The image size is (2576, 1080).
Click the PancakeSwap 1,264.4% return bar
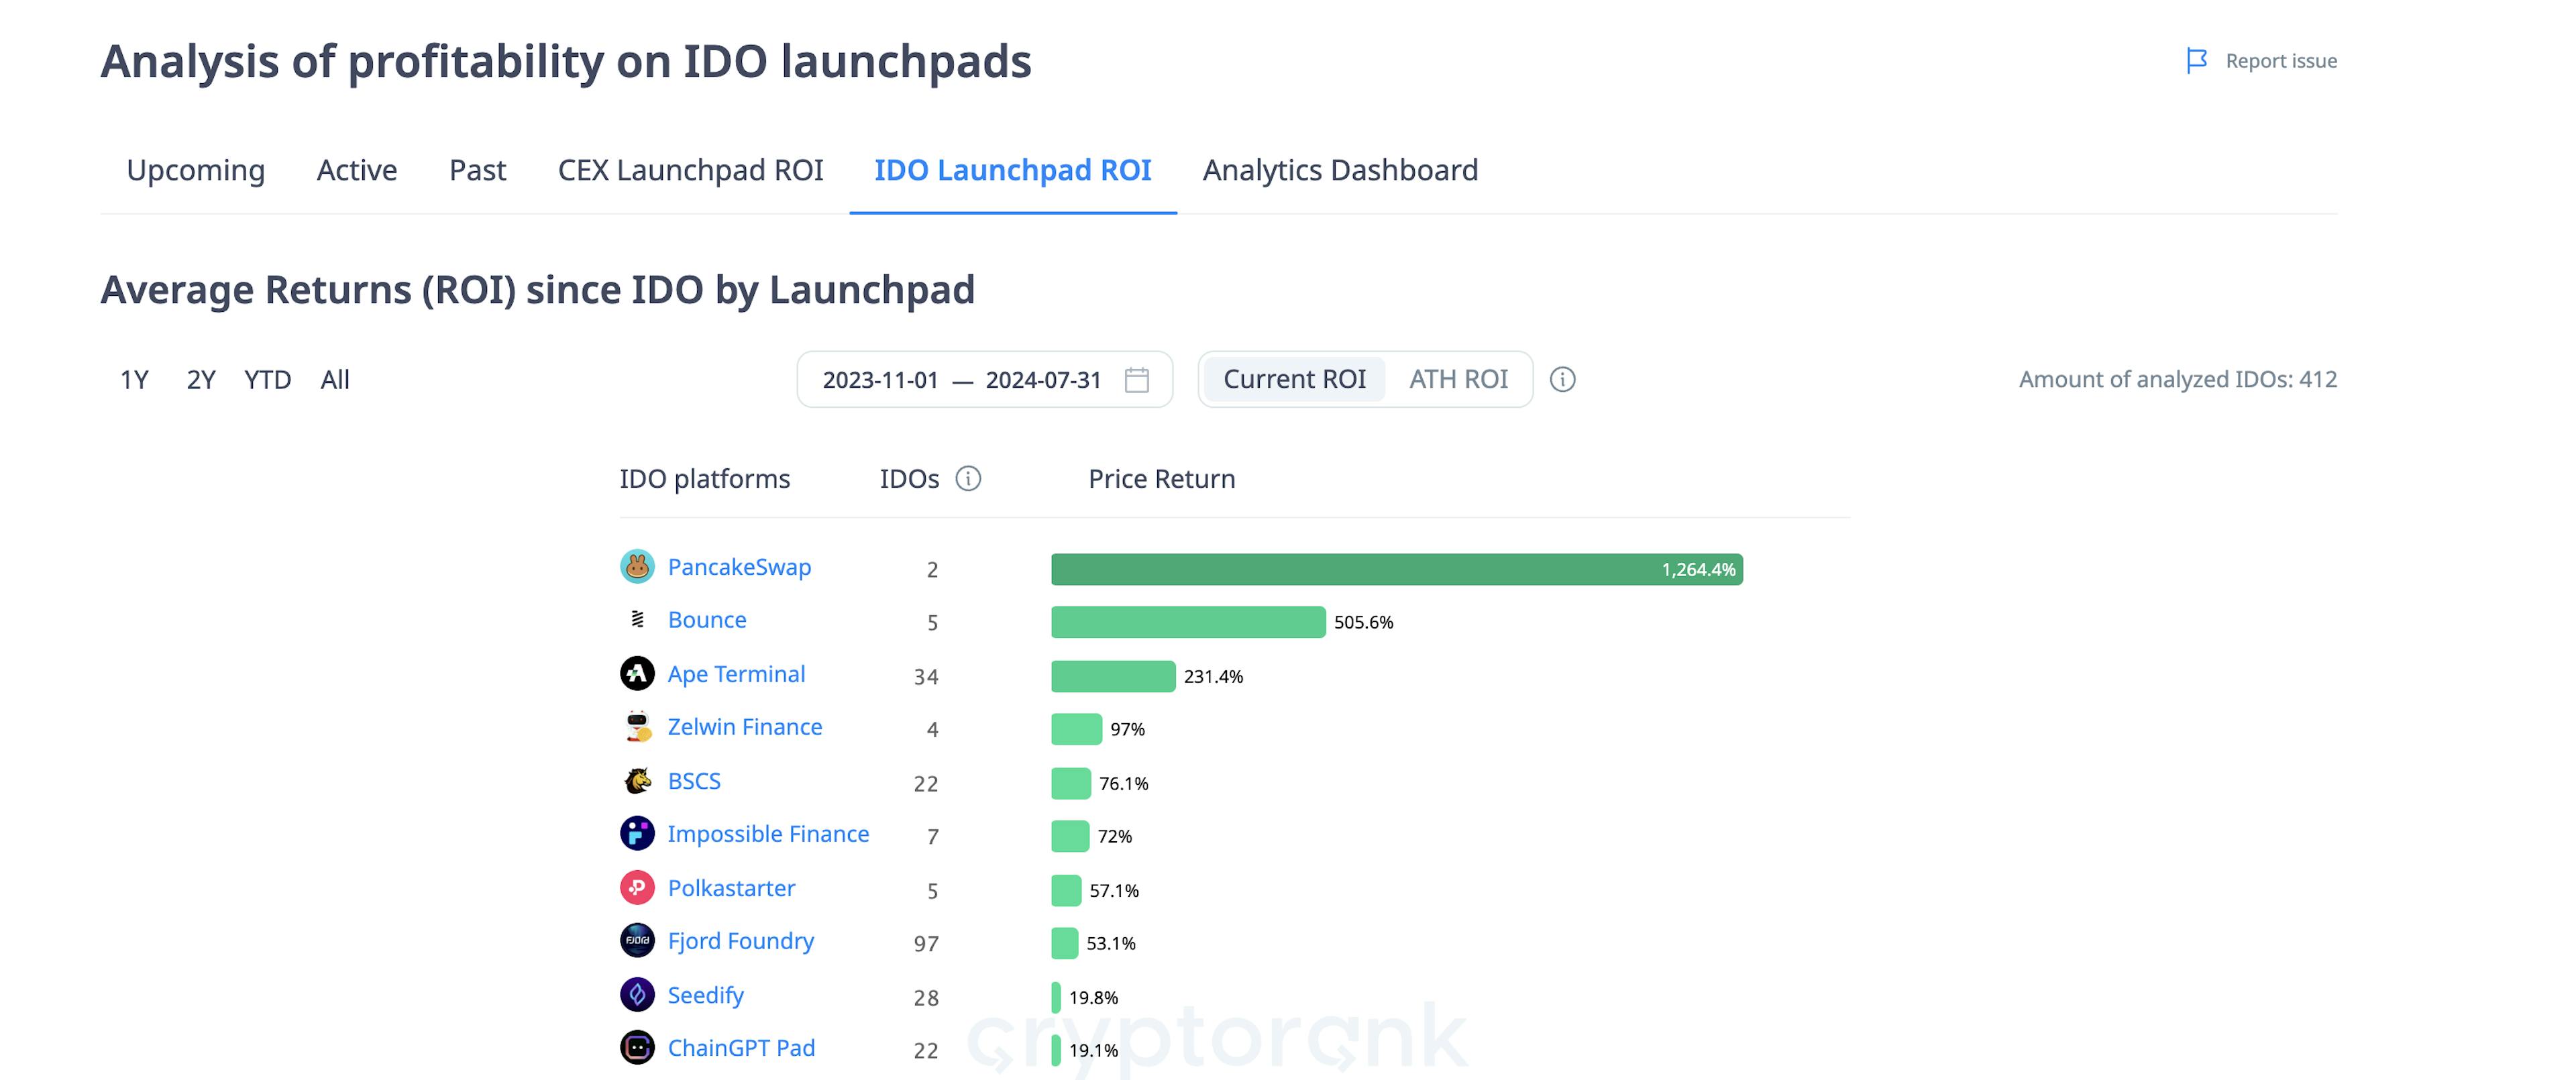[1396, 569]
